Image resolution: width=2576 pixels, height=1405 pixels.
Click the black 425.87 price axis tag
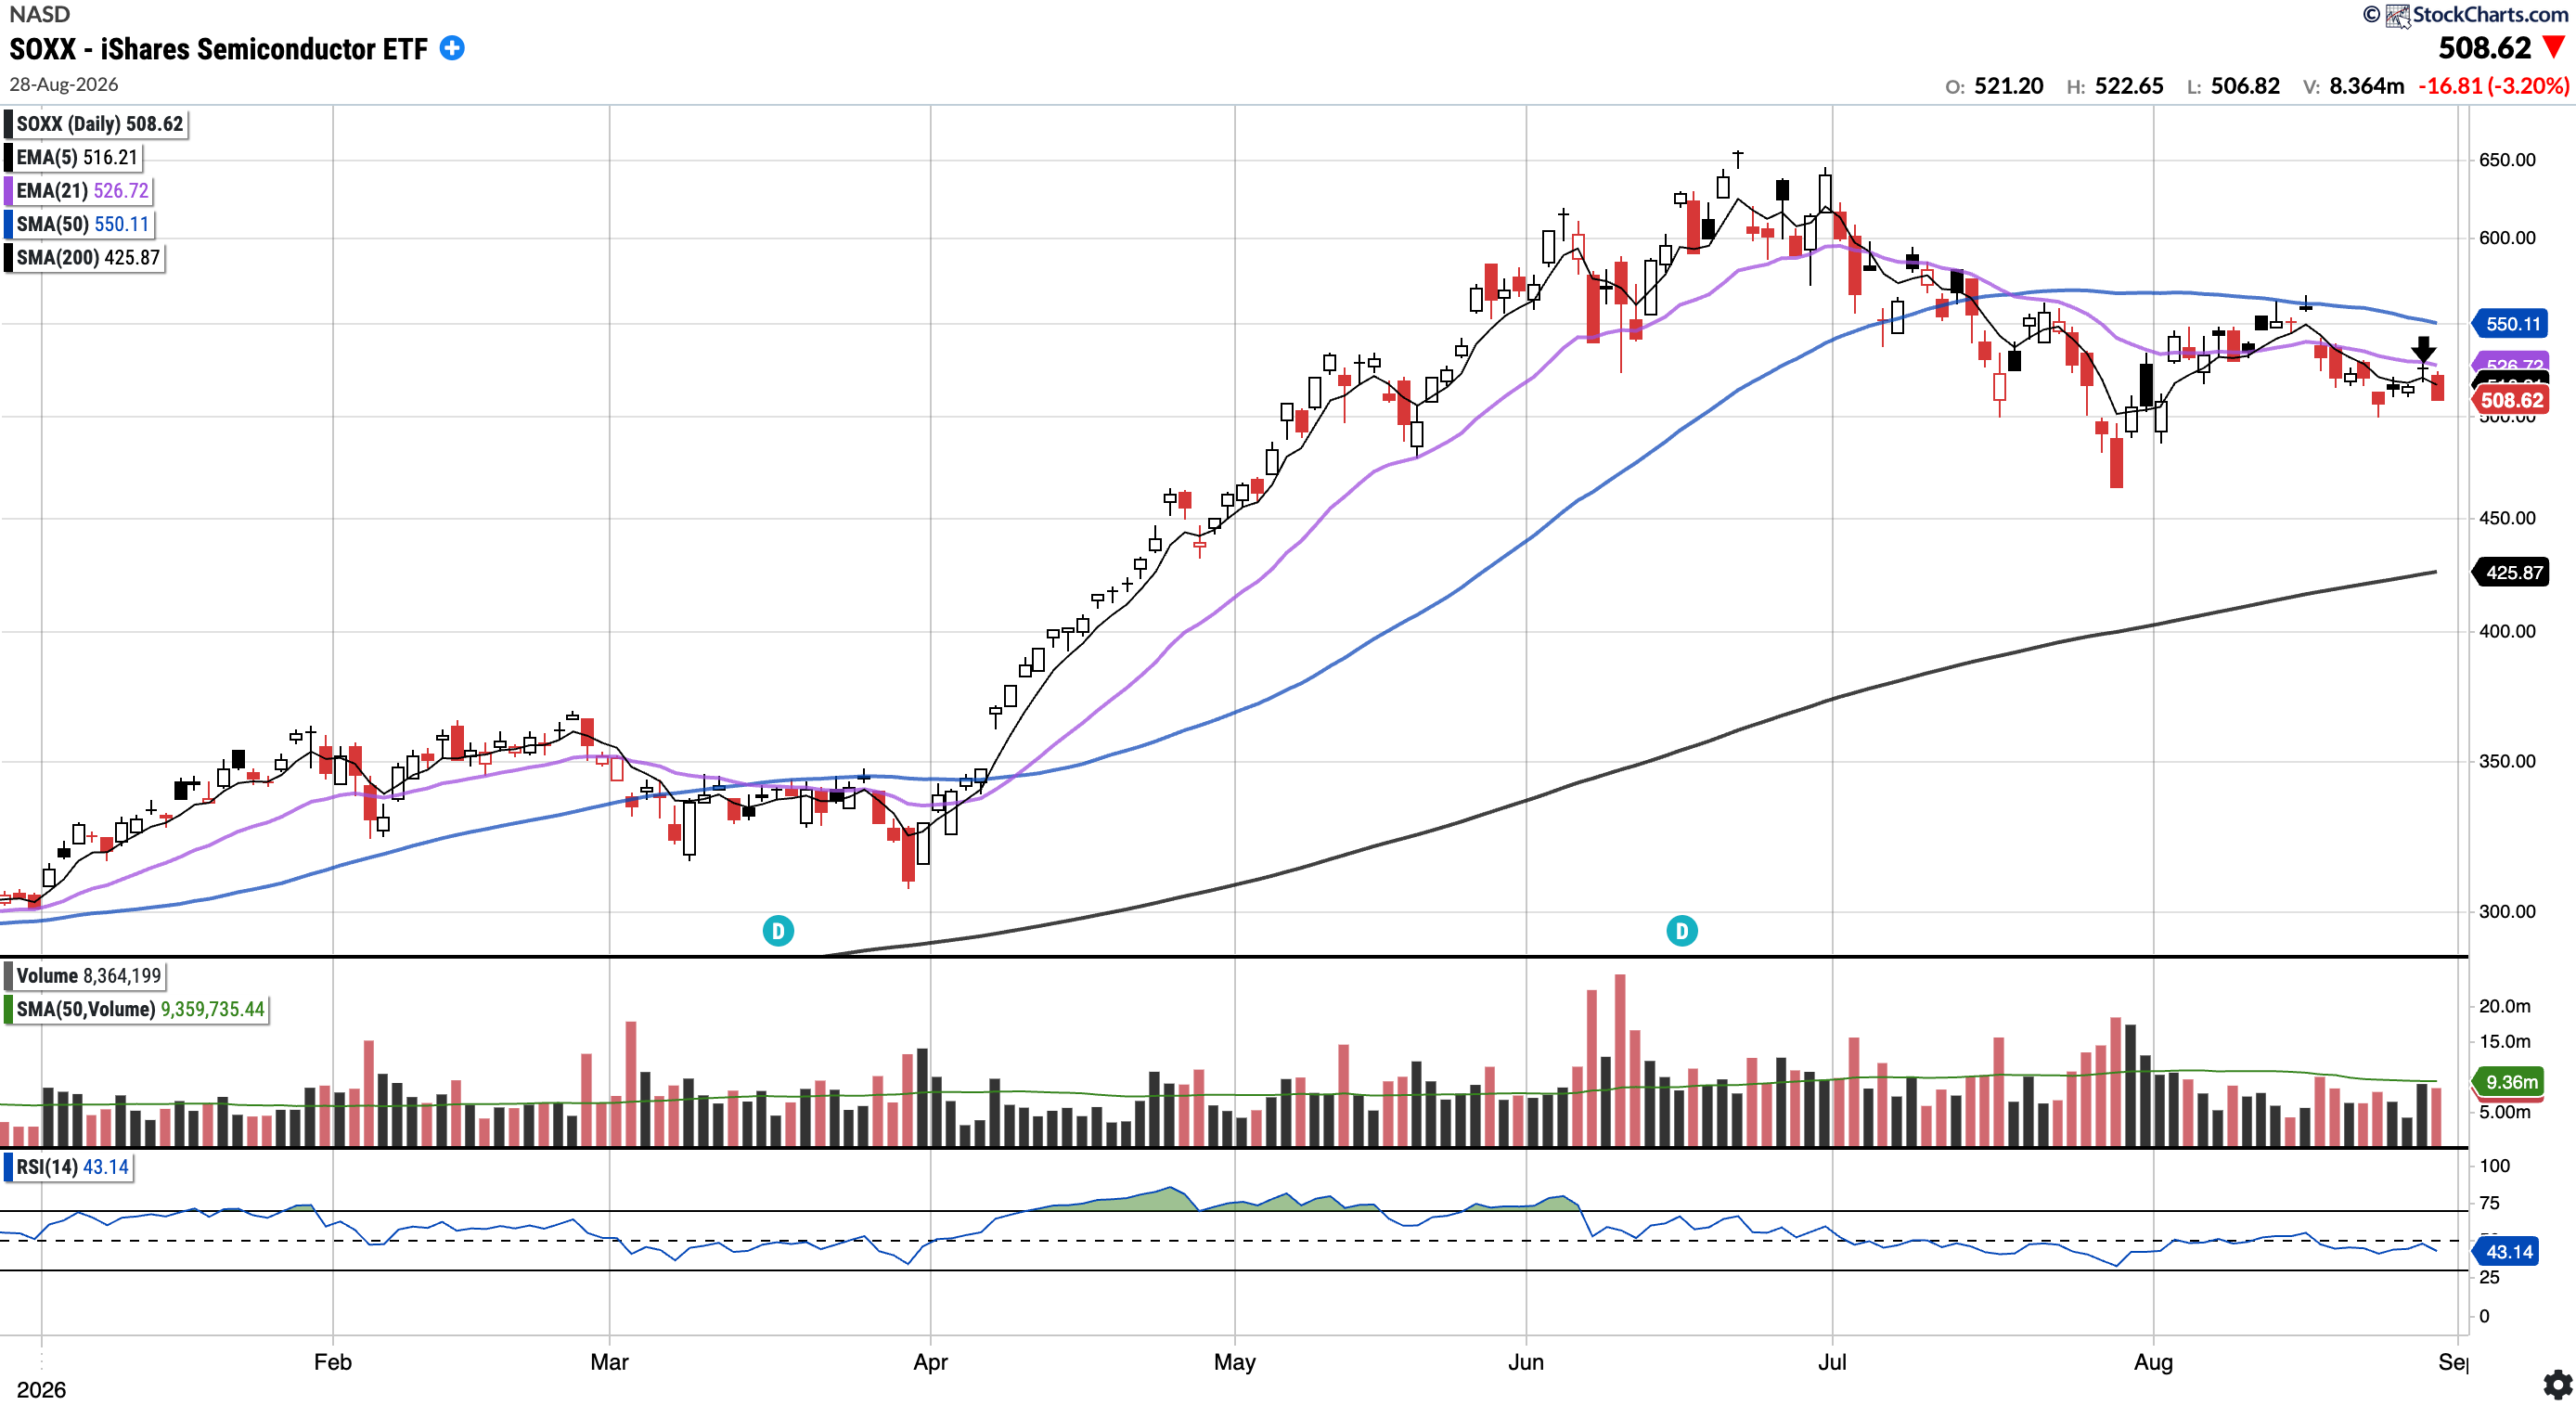[2512, 573]
